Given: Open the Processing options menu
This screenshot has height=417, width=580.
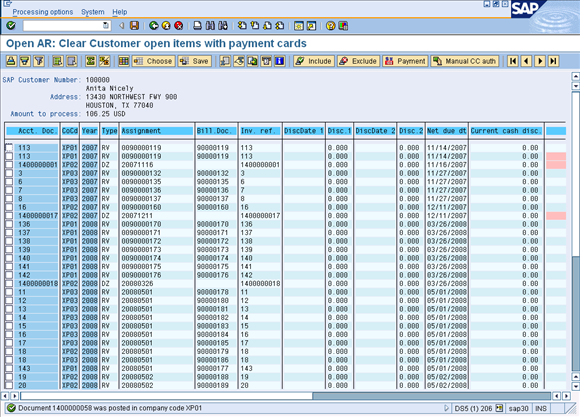Looking at the screenshot, I should coord(43,12).
